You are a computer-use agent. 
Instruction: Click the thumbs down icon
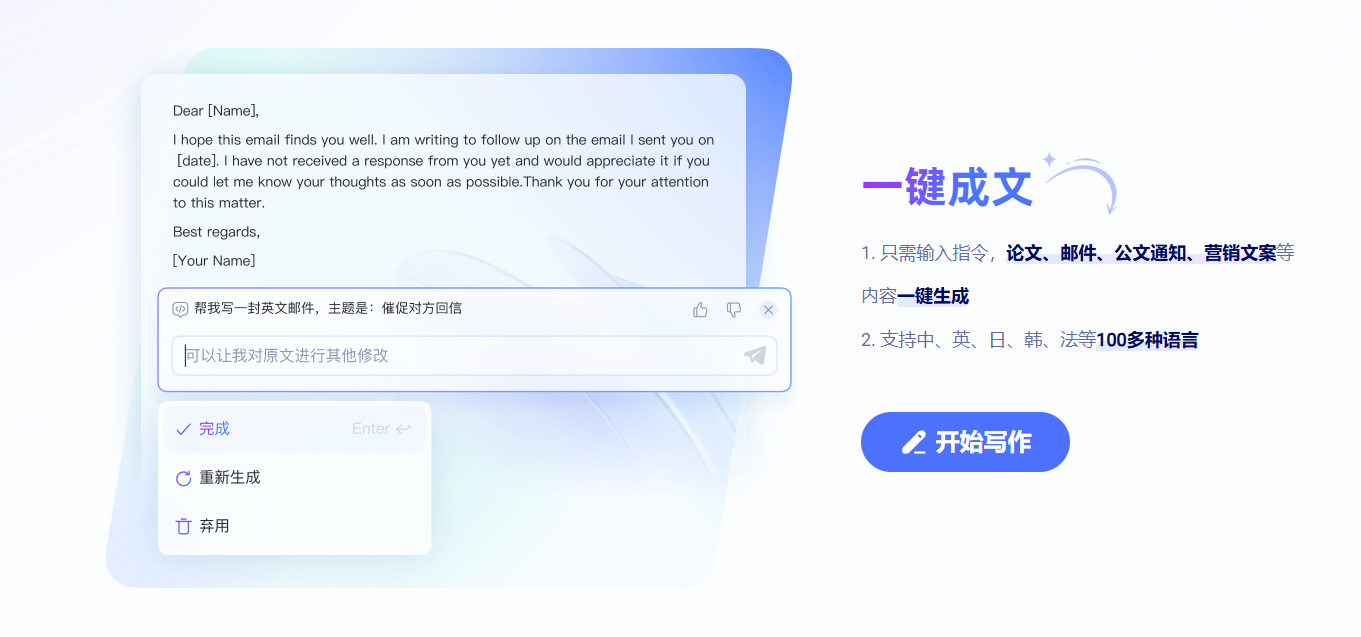click(x=734, y=310)
